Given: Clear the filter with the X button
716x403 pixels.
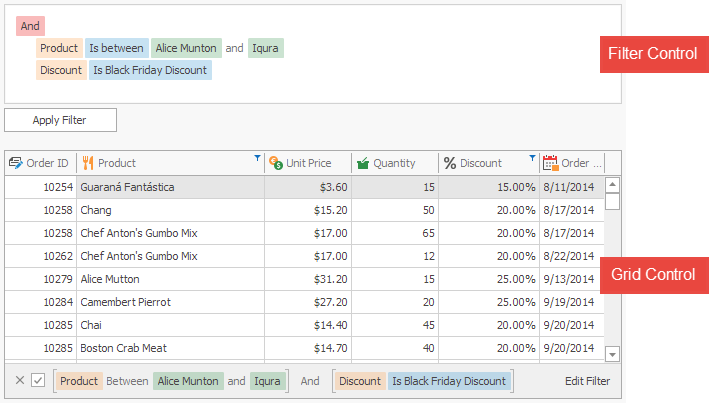Looking at the screenshot, I should (20, 380).
